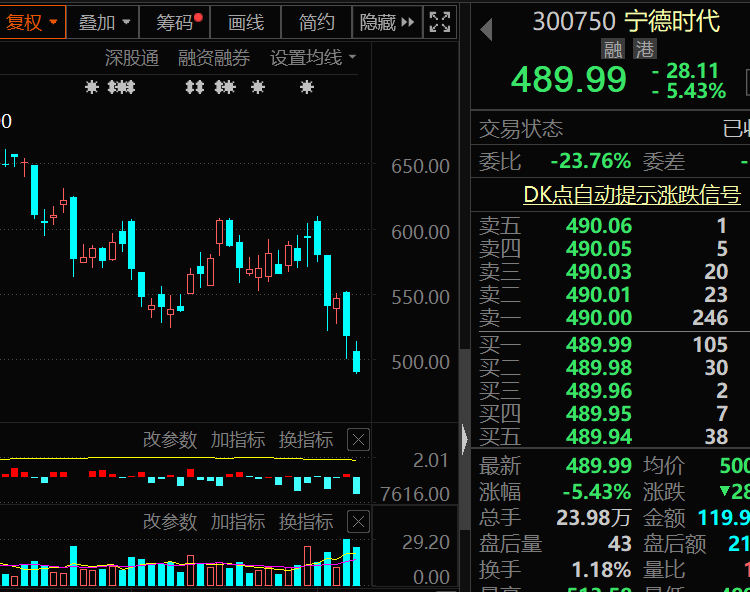Viewport: 750px width, 592px height.
Task: Click the 500.00 price axis label
Action: click(420, 362)
